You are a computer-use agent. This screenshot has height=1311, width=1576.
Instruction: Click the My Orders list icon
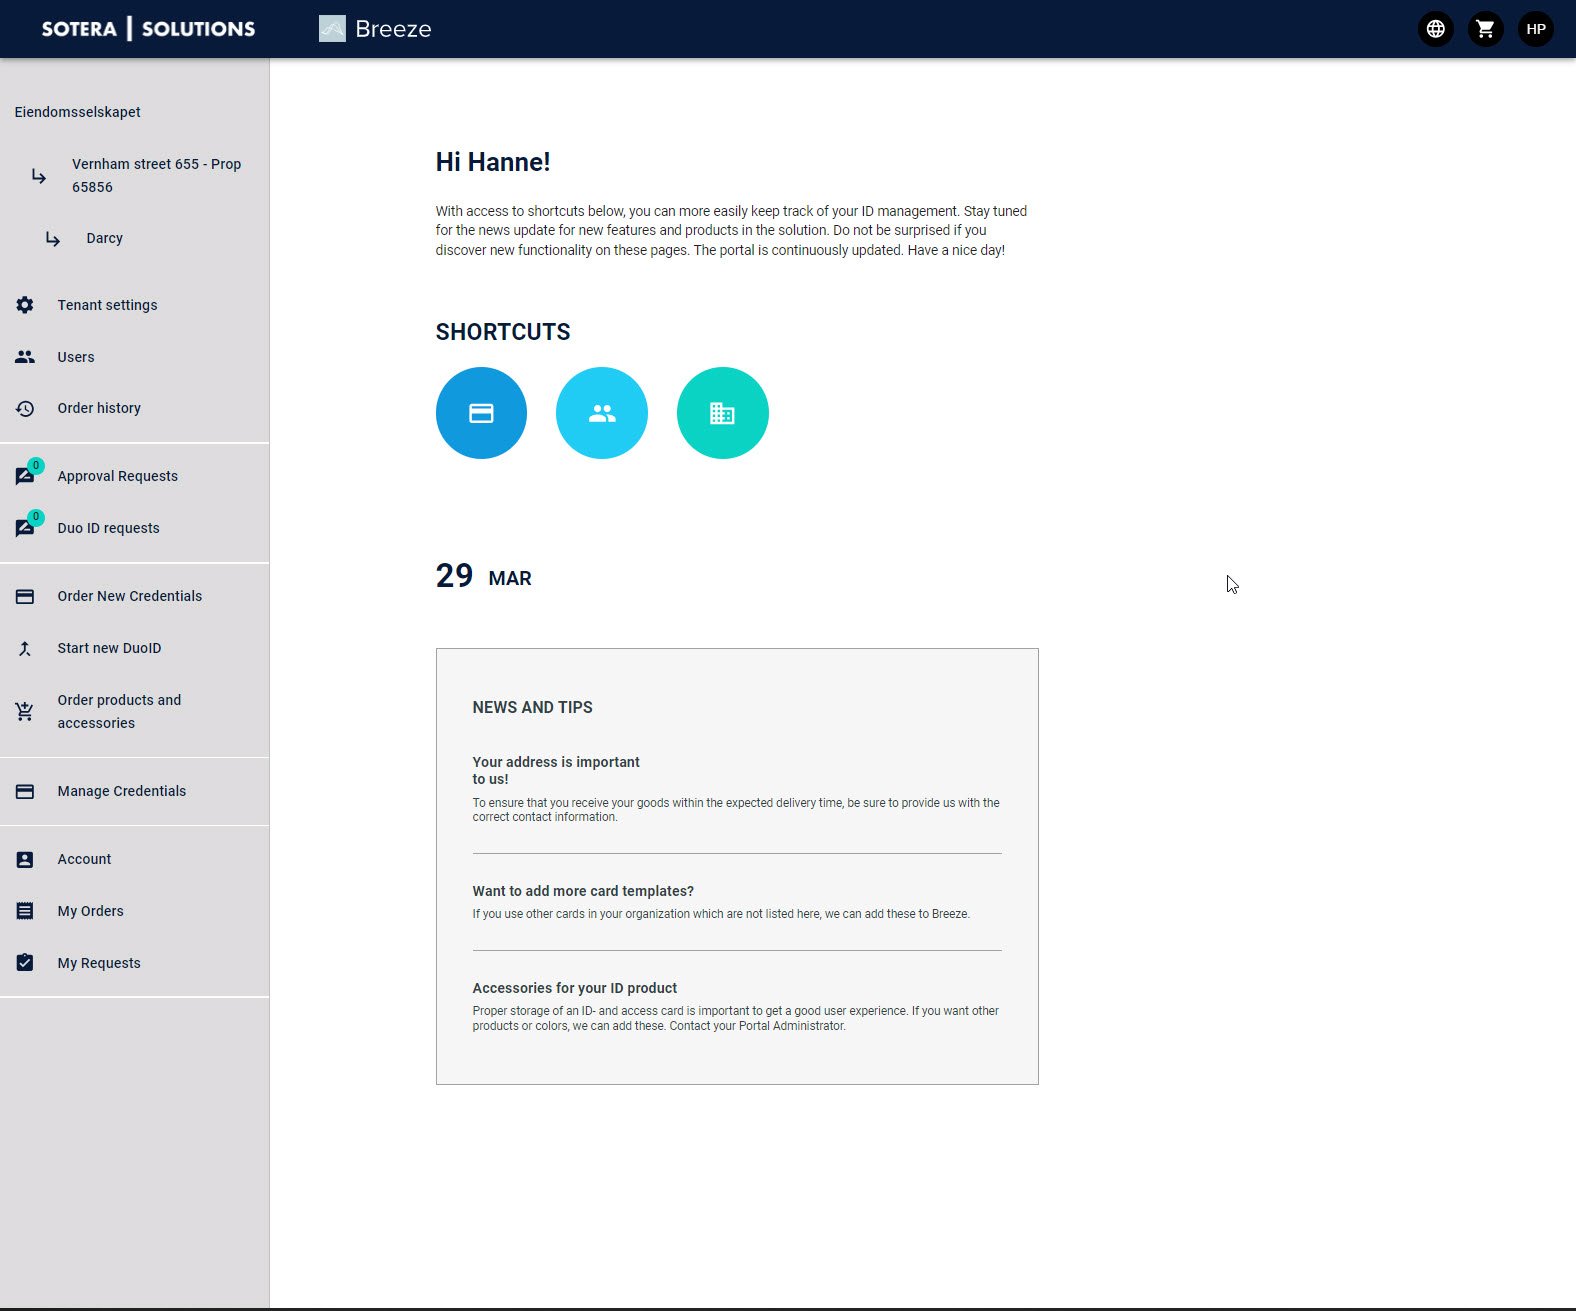click(25, 911)
